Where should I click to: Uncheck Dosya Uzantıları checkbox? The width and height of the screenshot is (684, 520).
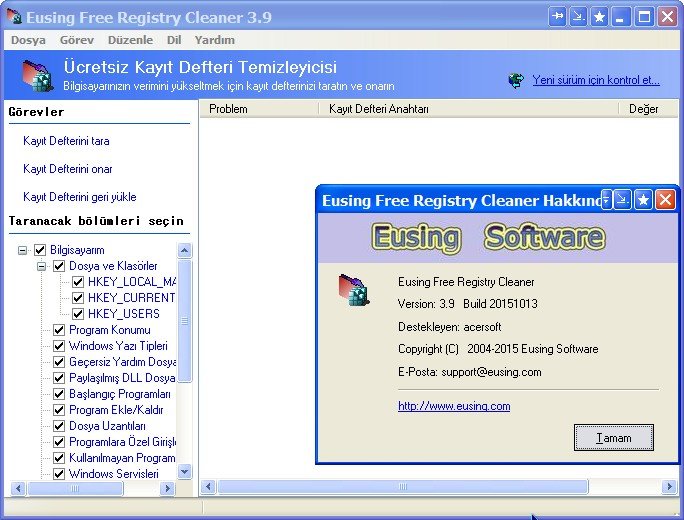tap(59, 426)
